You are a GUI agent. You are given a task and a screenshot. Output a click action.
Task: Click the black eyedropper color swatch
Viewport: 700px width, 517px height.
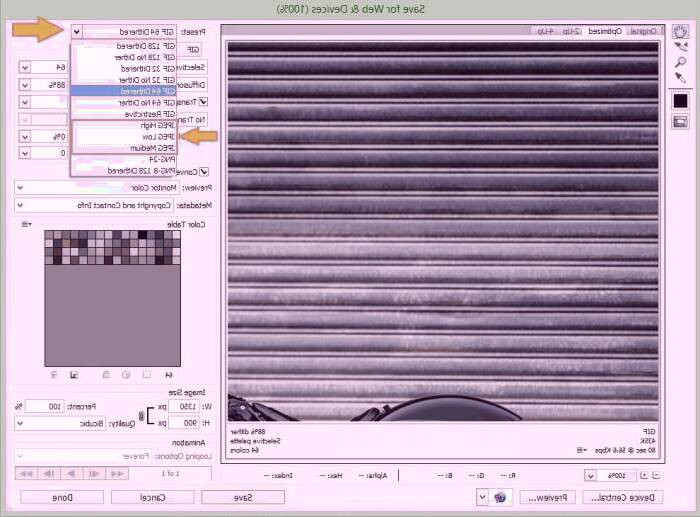(x=680, y=101)
